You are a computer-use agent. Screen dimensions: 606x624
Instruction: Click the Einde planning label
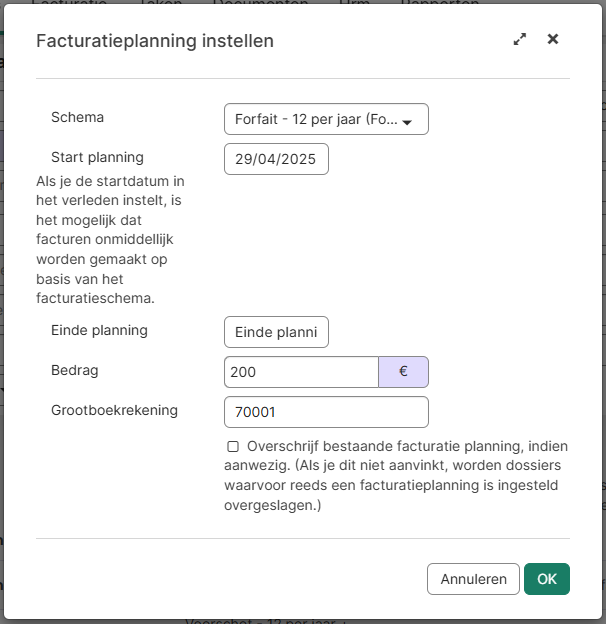pos(99,330)
